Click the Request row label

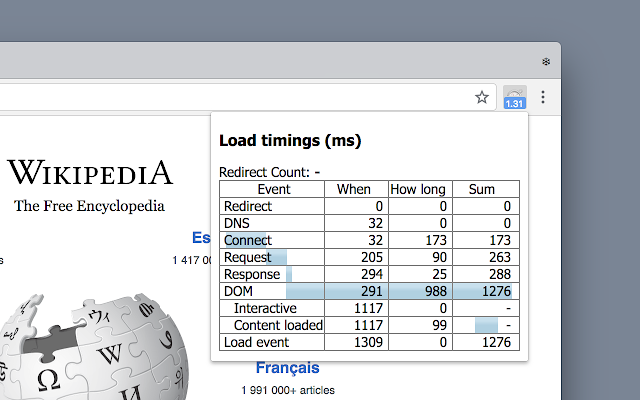click(x=247, y=257)
